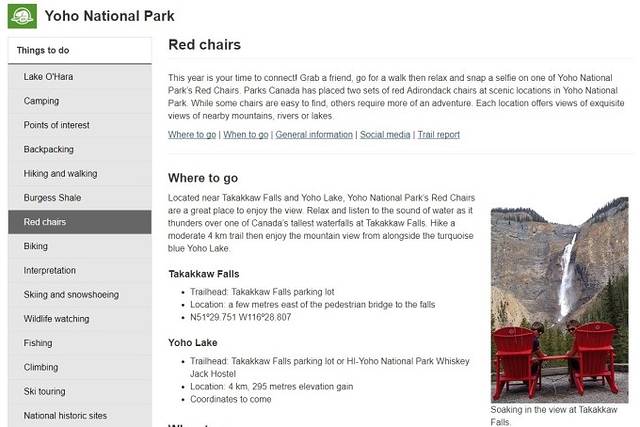Choose Burgess Shale in side navigation
Image resolution: width=640 pixels, height=427 pixels.
coord(54,197)
